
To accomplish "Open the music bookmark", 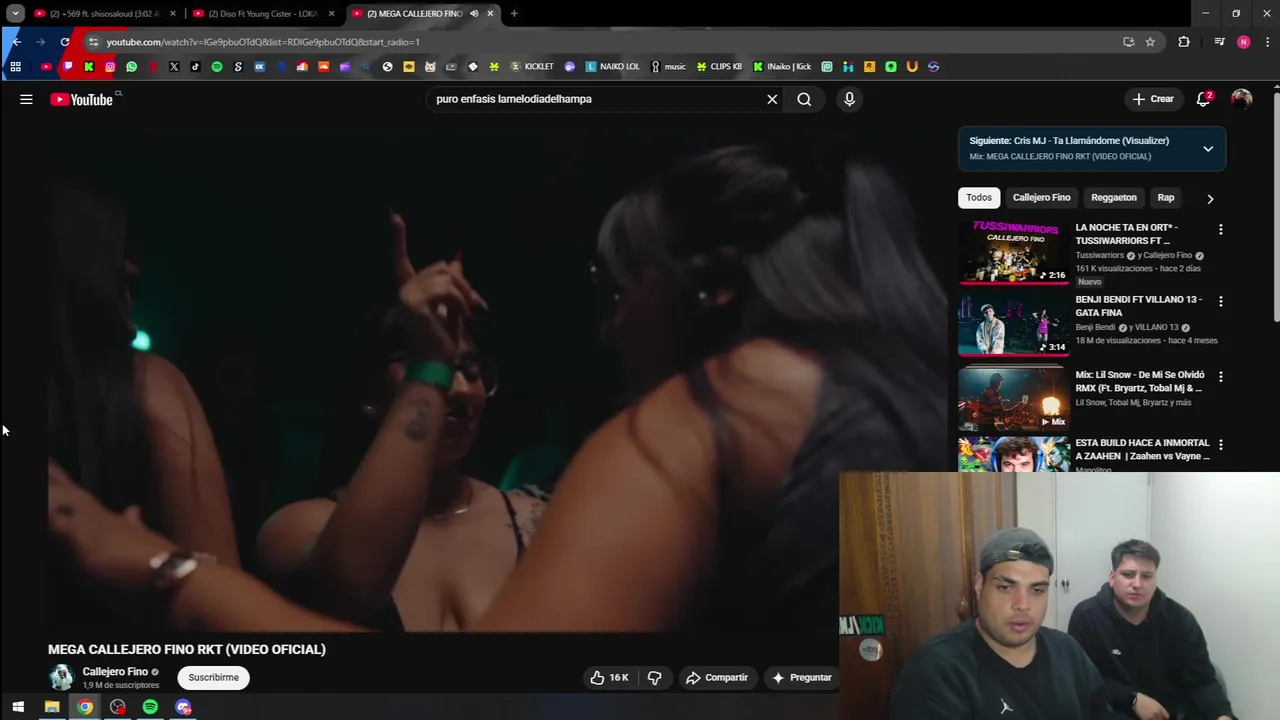I will click(668, 66).
